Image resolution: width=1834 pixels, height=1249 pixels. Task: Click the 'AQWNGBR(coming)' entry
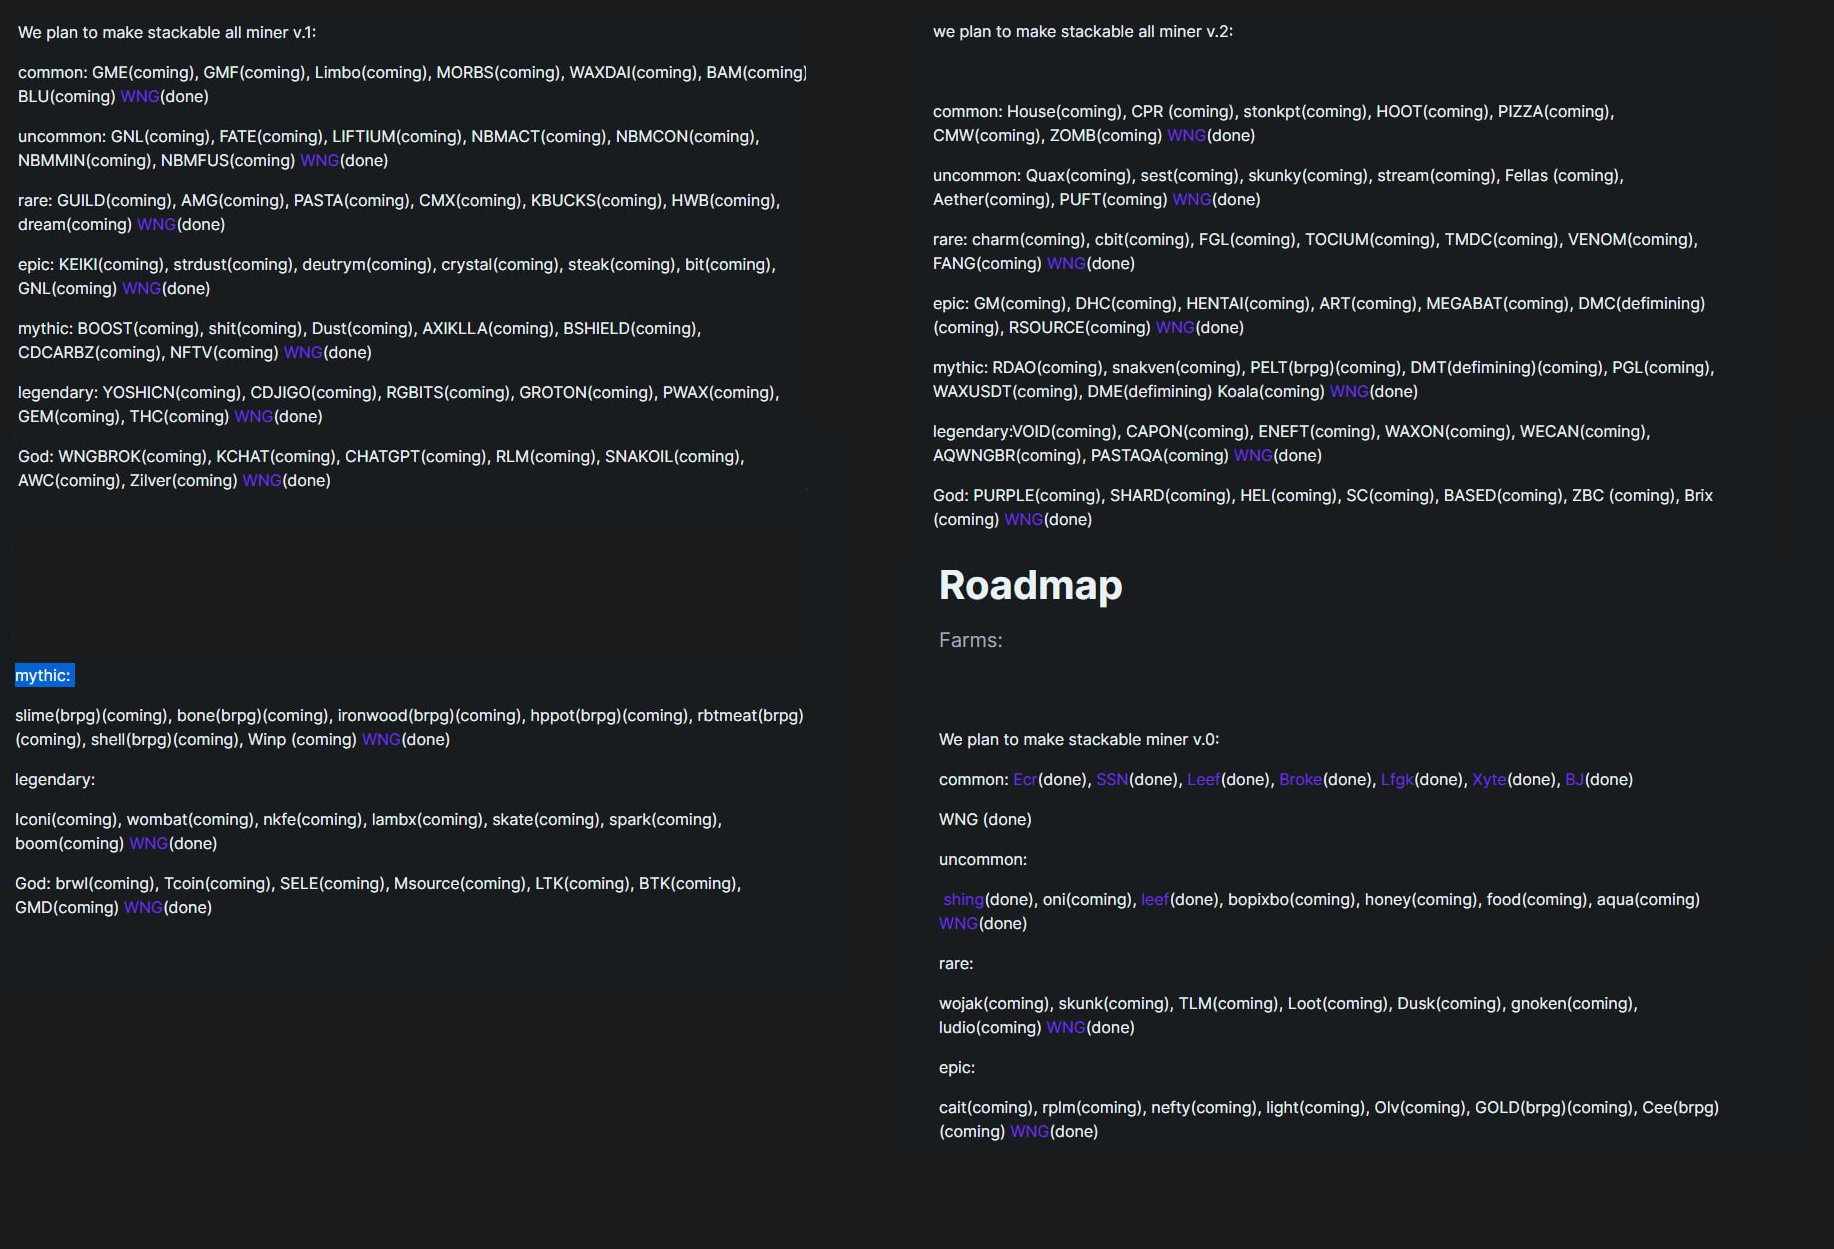point(1008,456)
